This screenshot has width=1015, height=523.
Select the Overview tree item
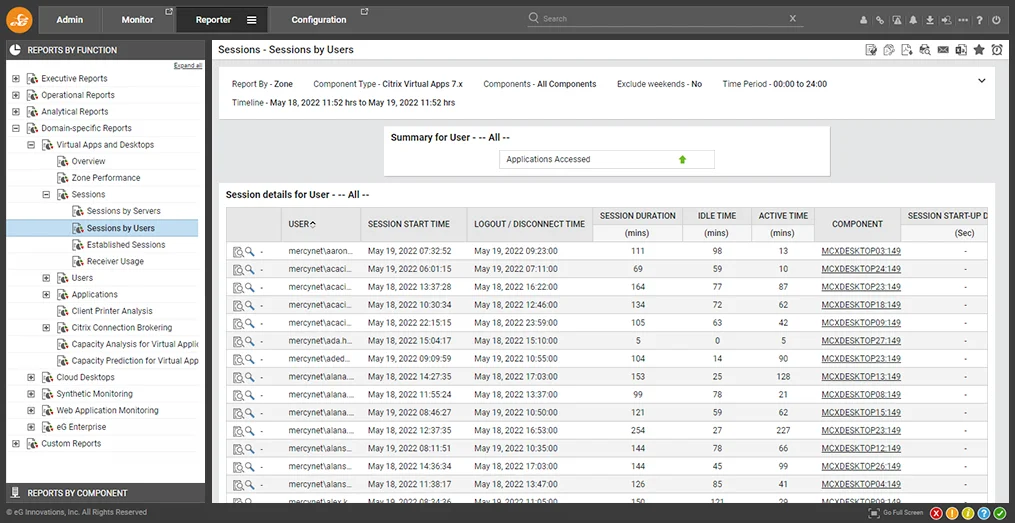tap(88, 161)
